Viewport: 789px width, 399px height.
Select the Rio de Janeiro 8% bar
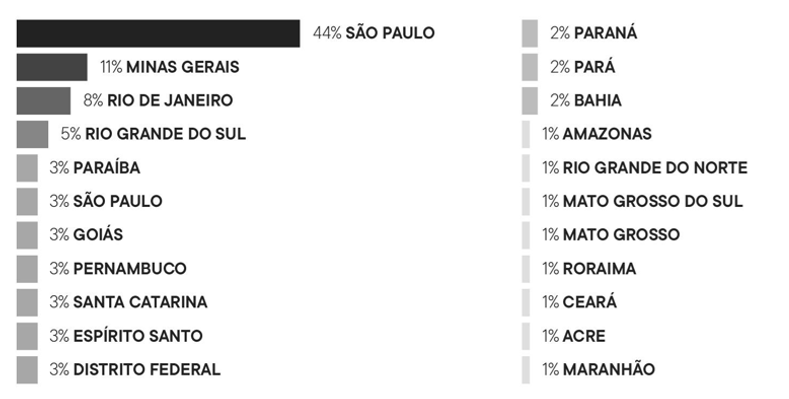click(43, 101)
